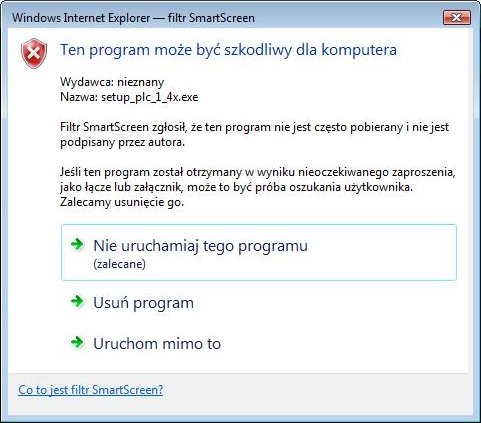Click the "Jeśli ten program został otrzymany" line
This screenshot has width=481, height=423.
258,172
